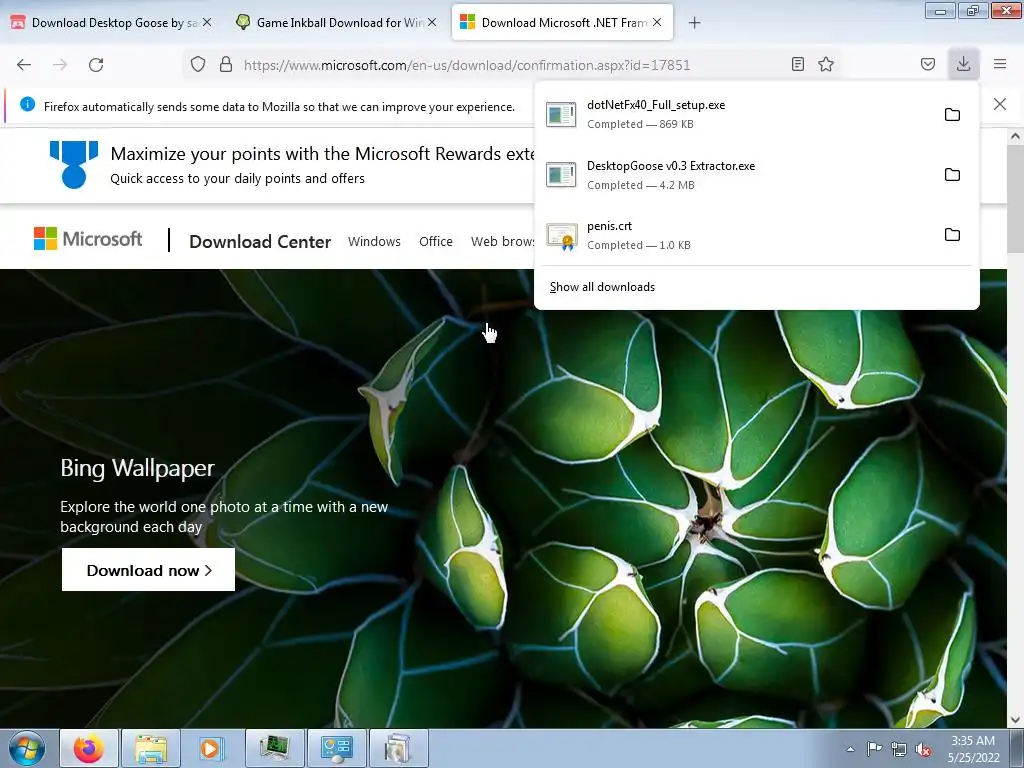The width and height of the screenshot is (1024, 768).
Task: Reload the page with the refresh icon
Action: click(x=96, y=65)
